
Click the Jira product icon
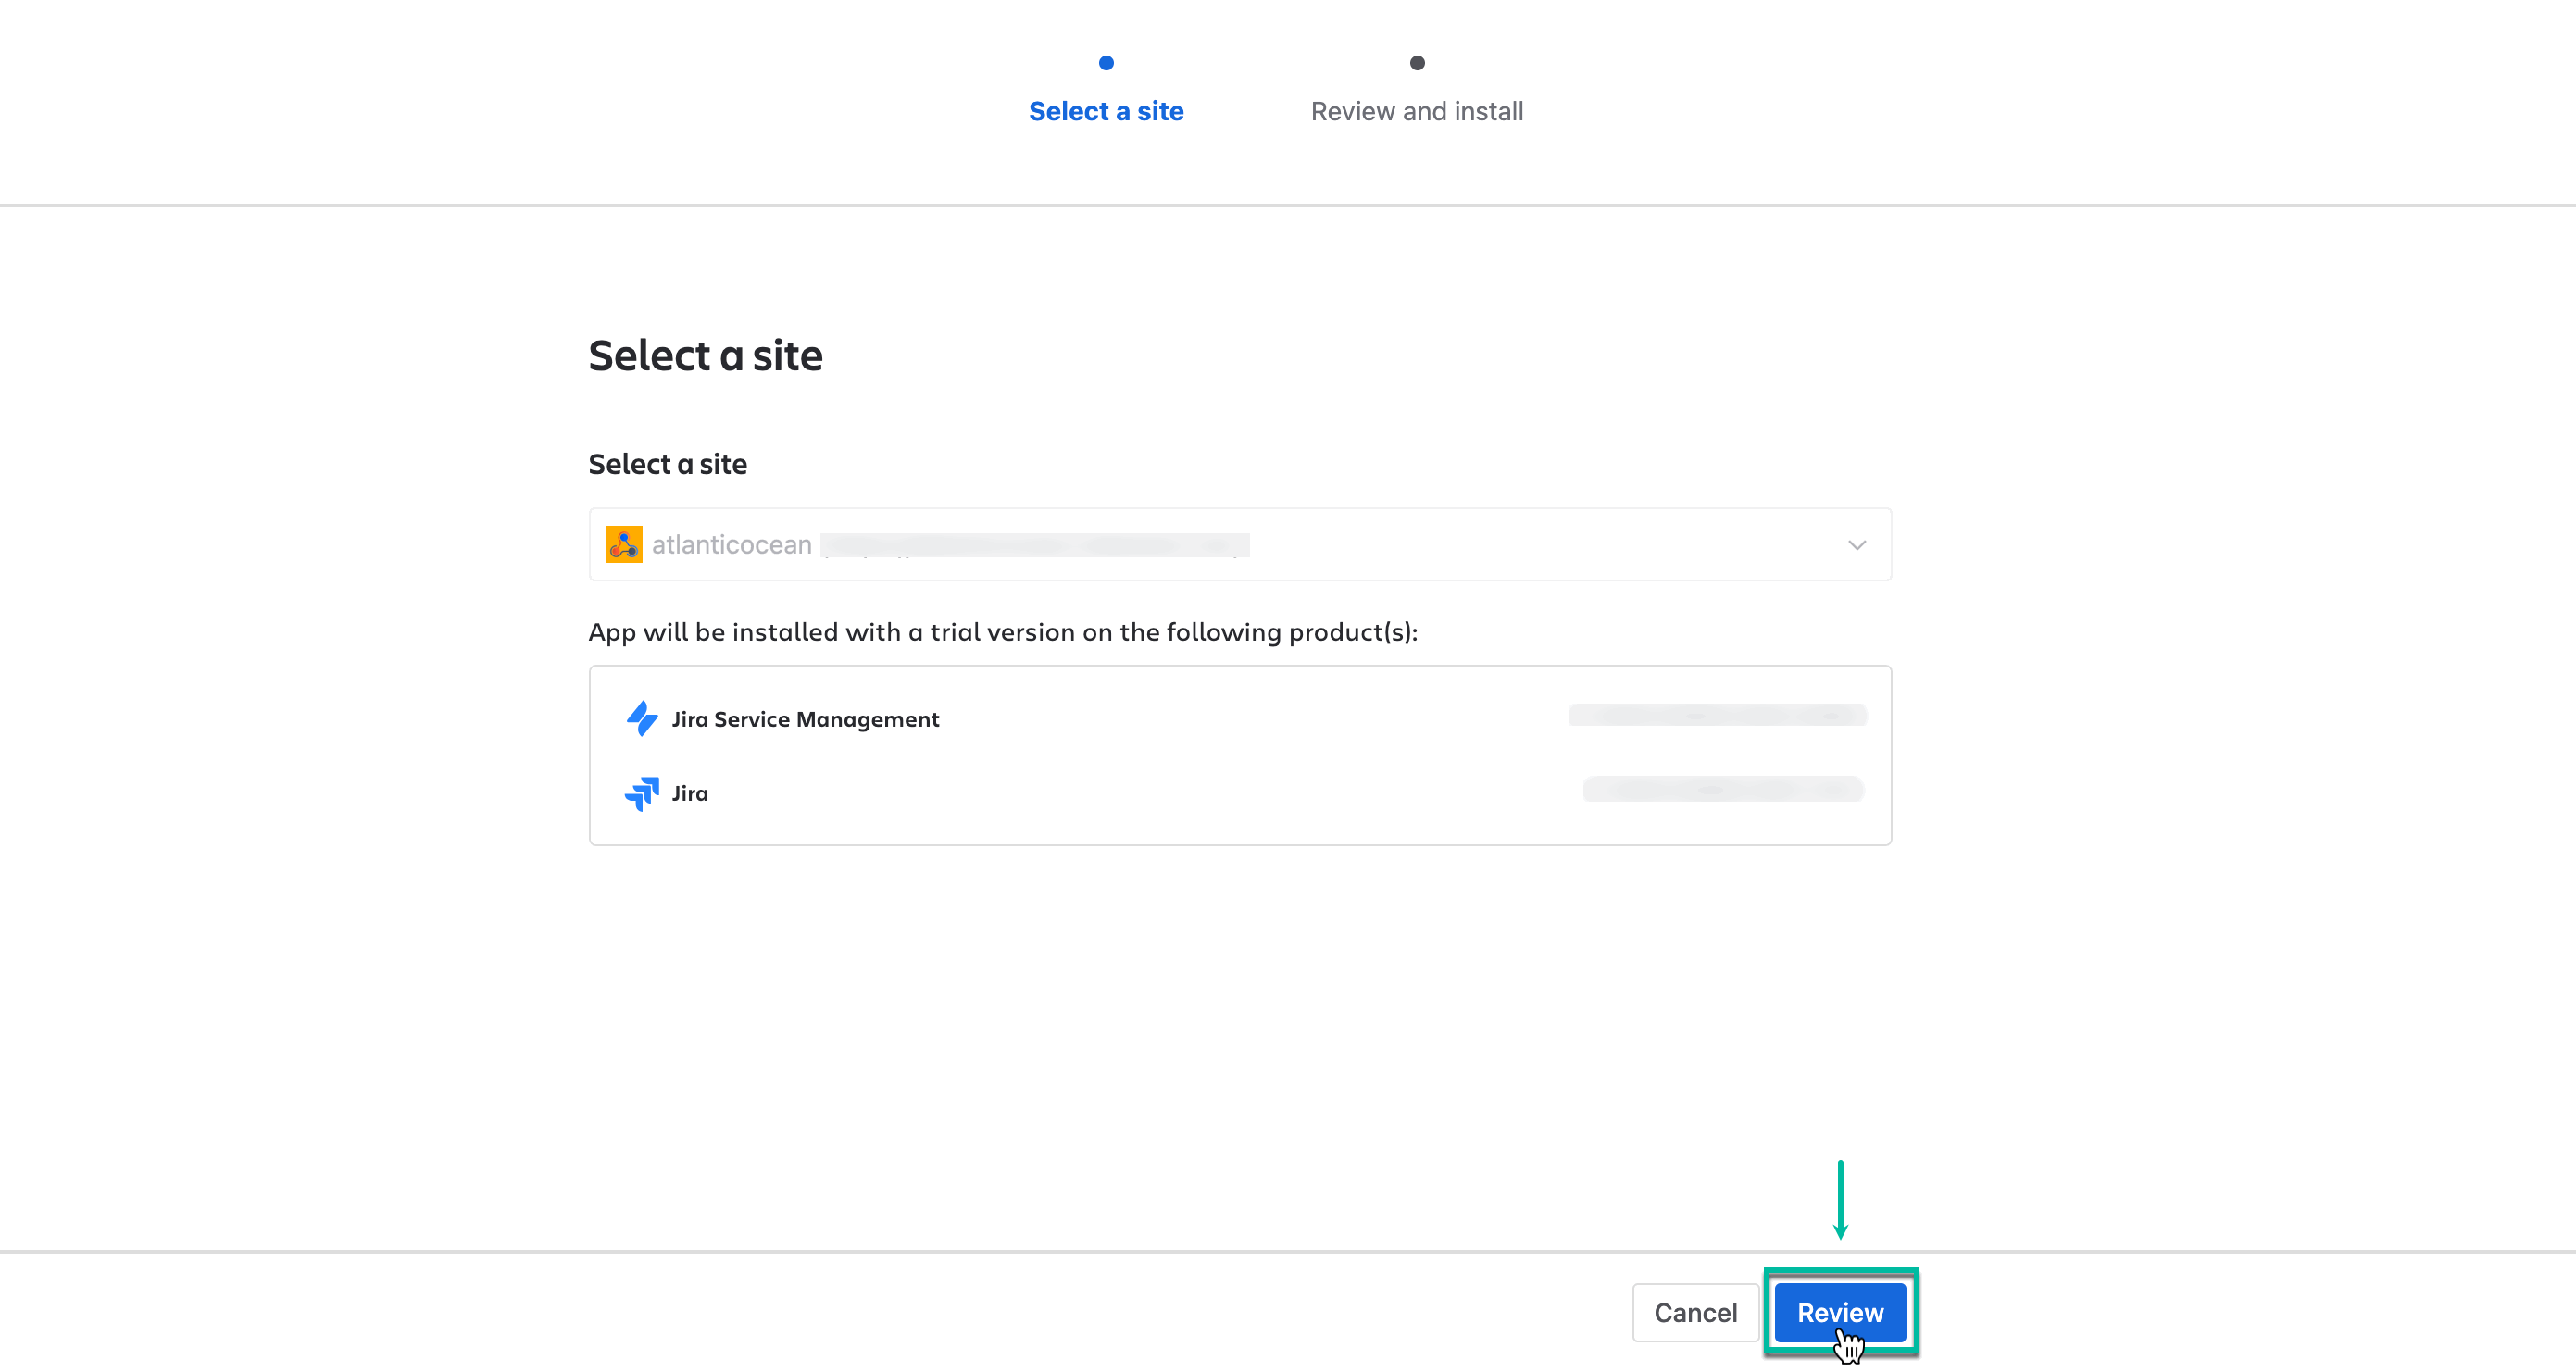click(643, 793)
